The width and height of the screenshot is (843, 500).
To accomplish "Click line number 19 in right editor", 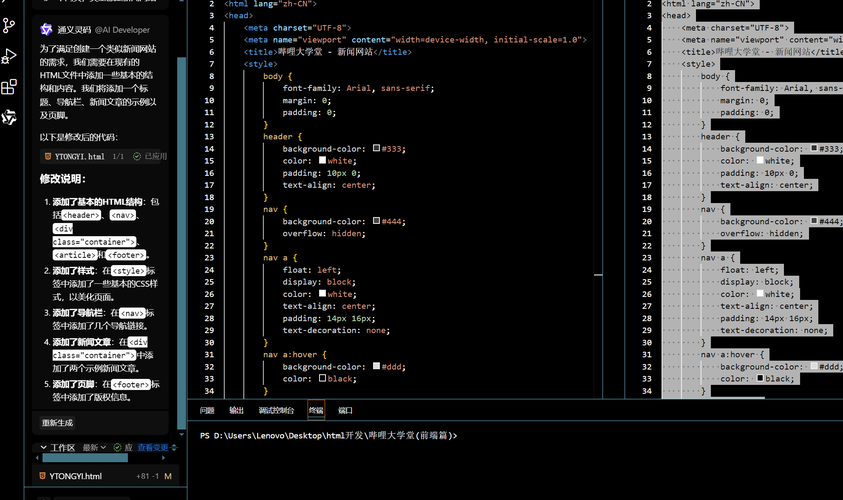I will coord(647,209).
